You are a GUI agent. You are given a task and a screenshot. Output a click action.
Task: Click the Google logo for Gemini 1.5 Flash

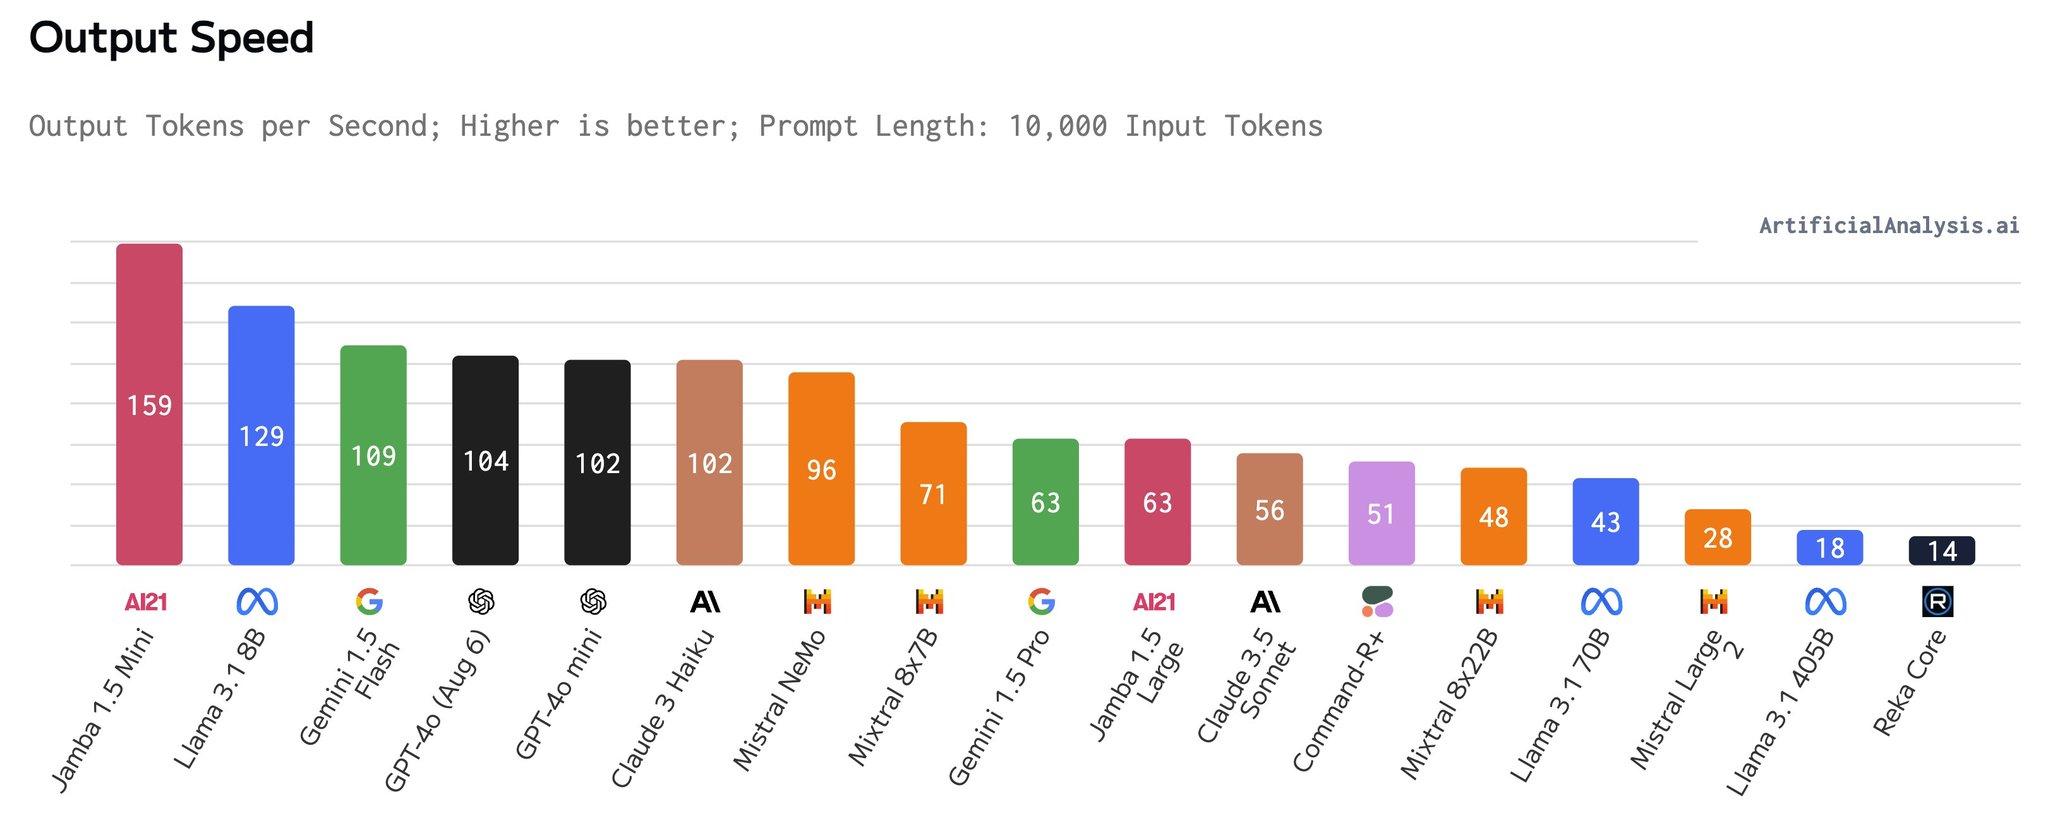pyautogui.click(x=369, y=602)
